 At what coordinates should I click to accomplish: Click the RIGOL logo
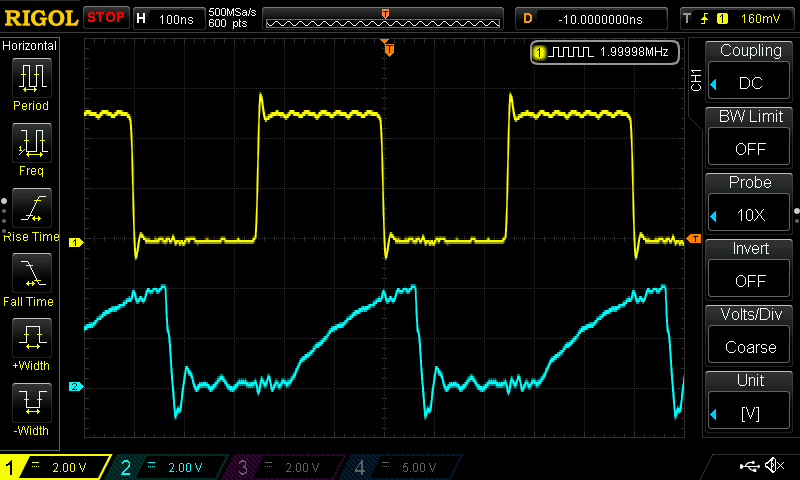[x=41, y=18]
